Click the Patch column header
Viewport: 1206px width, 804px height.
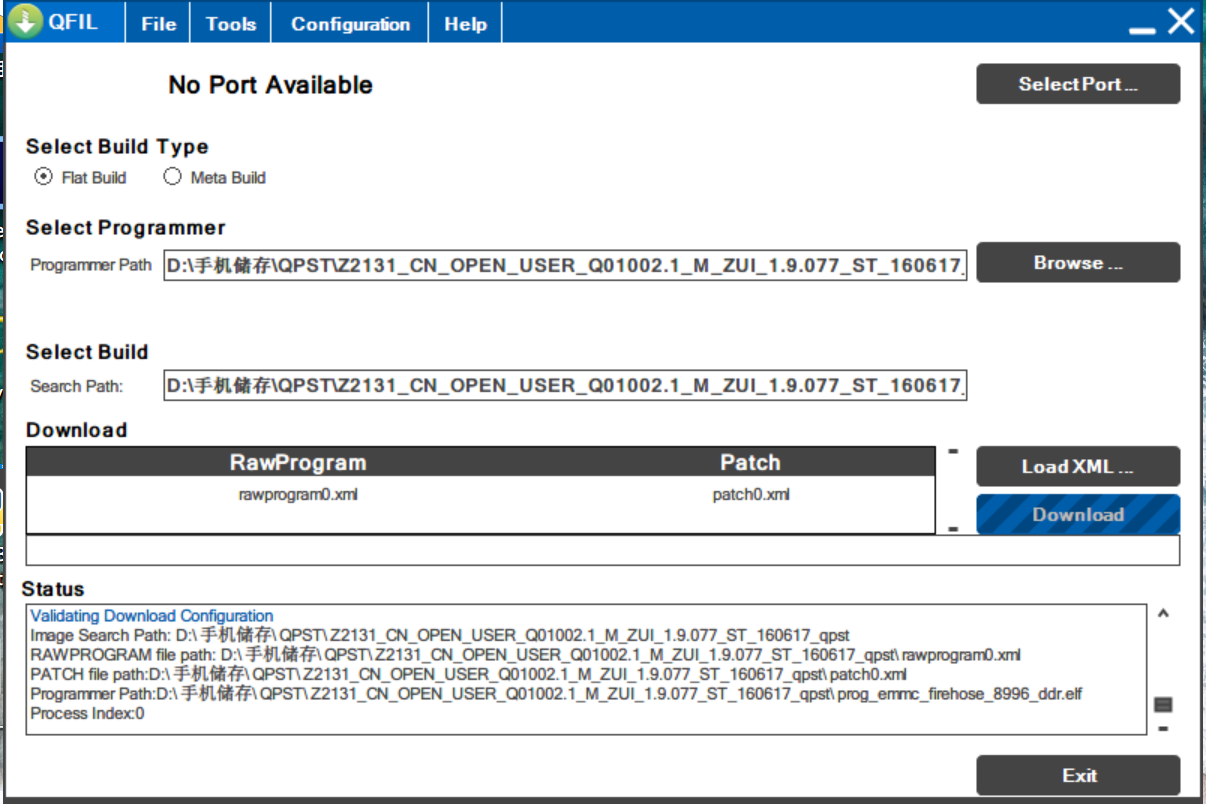tap(750, 462)
